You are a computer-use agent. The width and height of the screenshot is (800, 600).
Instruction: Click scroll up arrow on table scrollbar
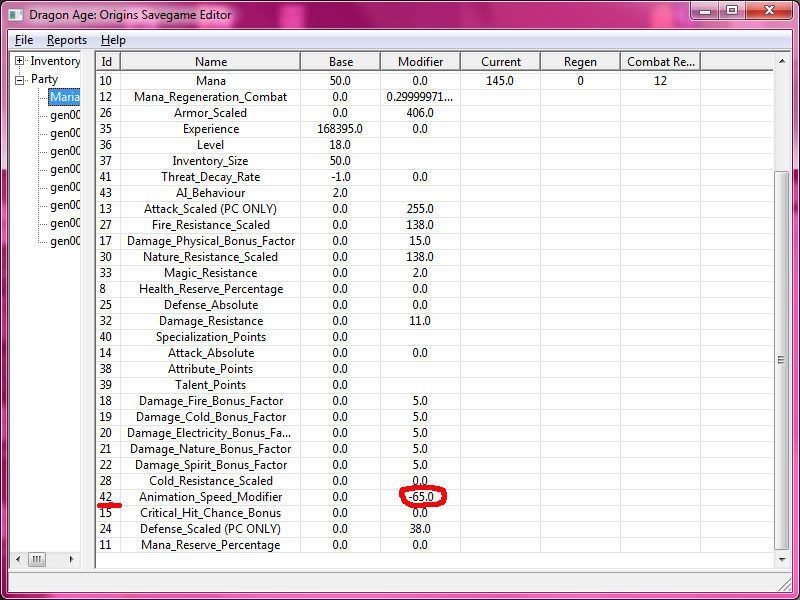point(782,62)
